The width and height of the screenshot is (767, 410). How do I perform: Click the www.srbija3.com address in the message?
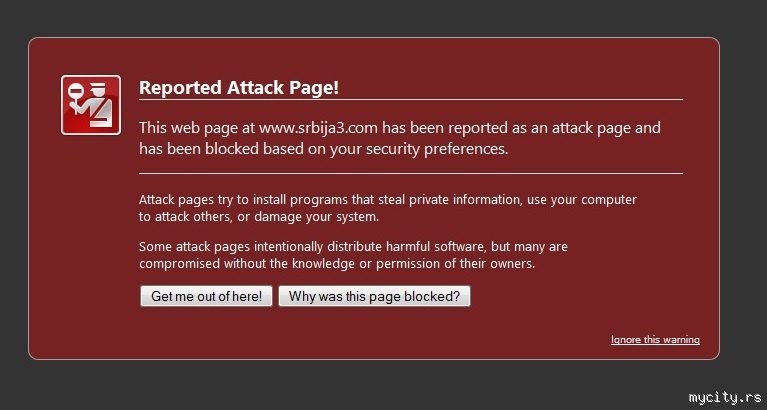point(317,128)
